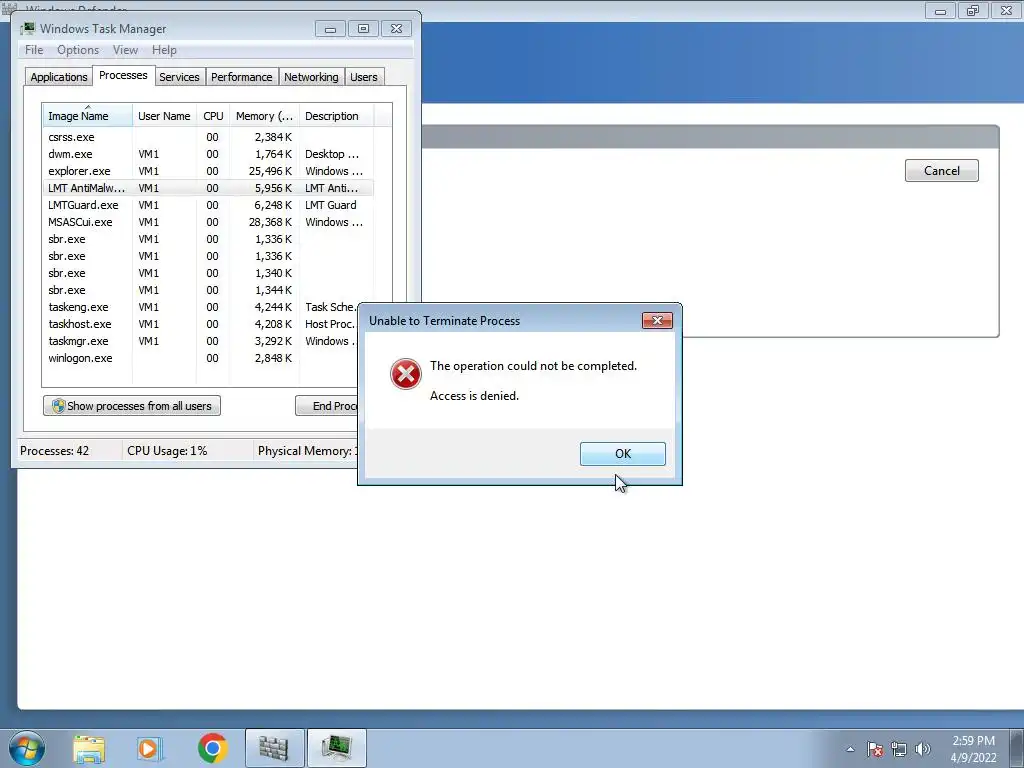Click Cancel in Windows Defender window

click(941, 170)
